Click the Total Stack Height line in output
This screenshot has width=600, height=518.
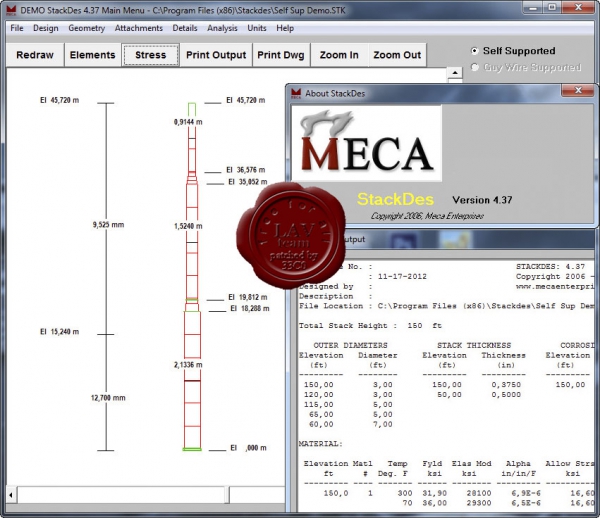[x=370, y=326]
